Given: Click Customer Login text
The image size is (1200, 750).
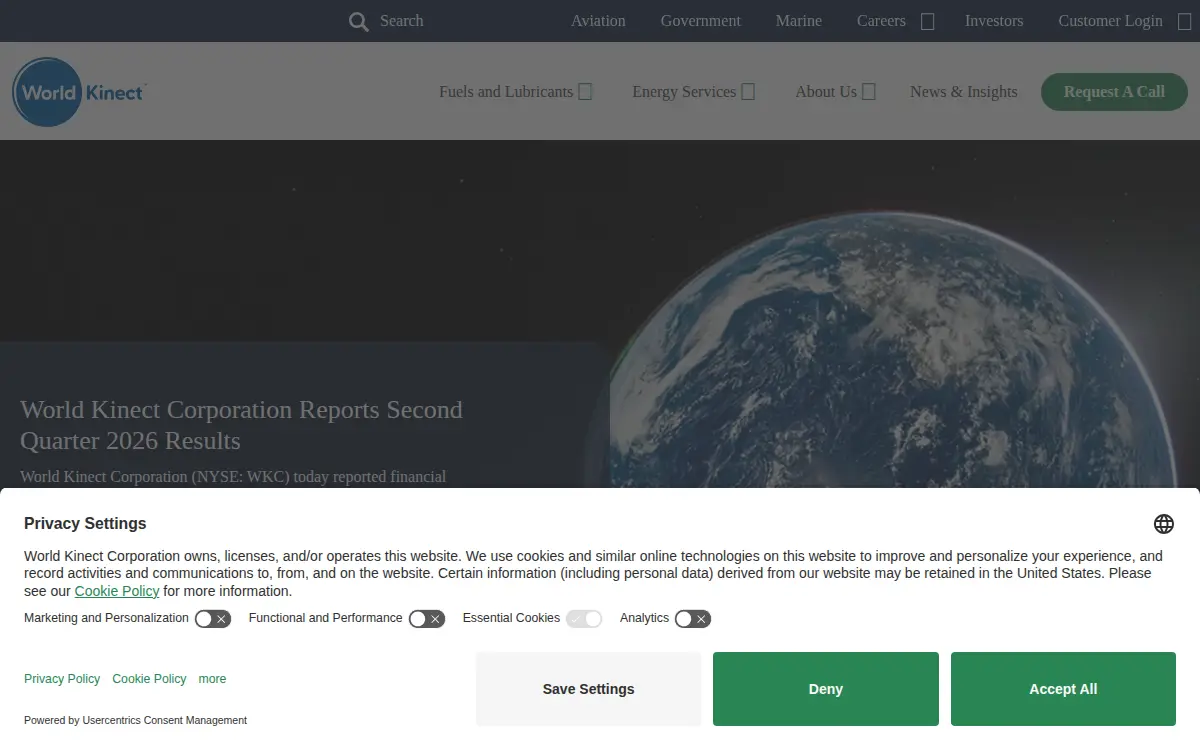Looking at the screenshot, I should coord(1110,21).
